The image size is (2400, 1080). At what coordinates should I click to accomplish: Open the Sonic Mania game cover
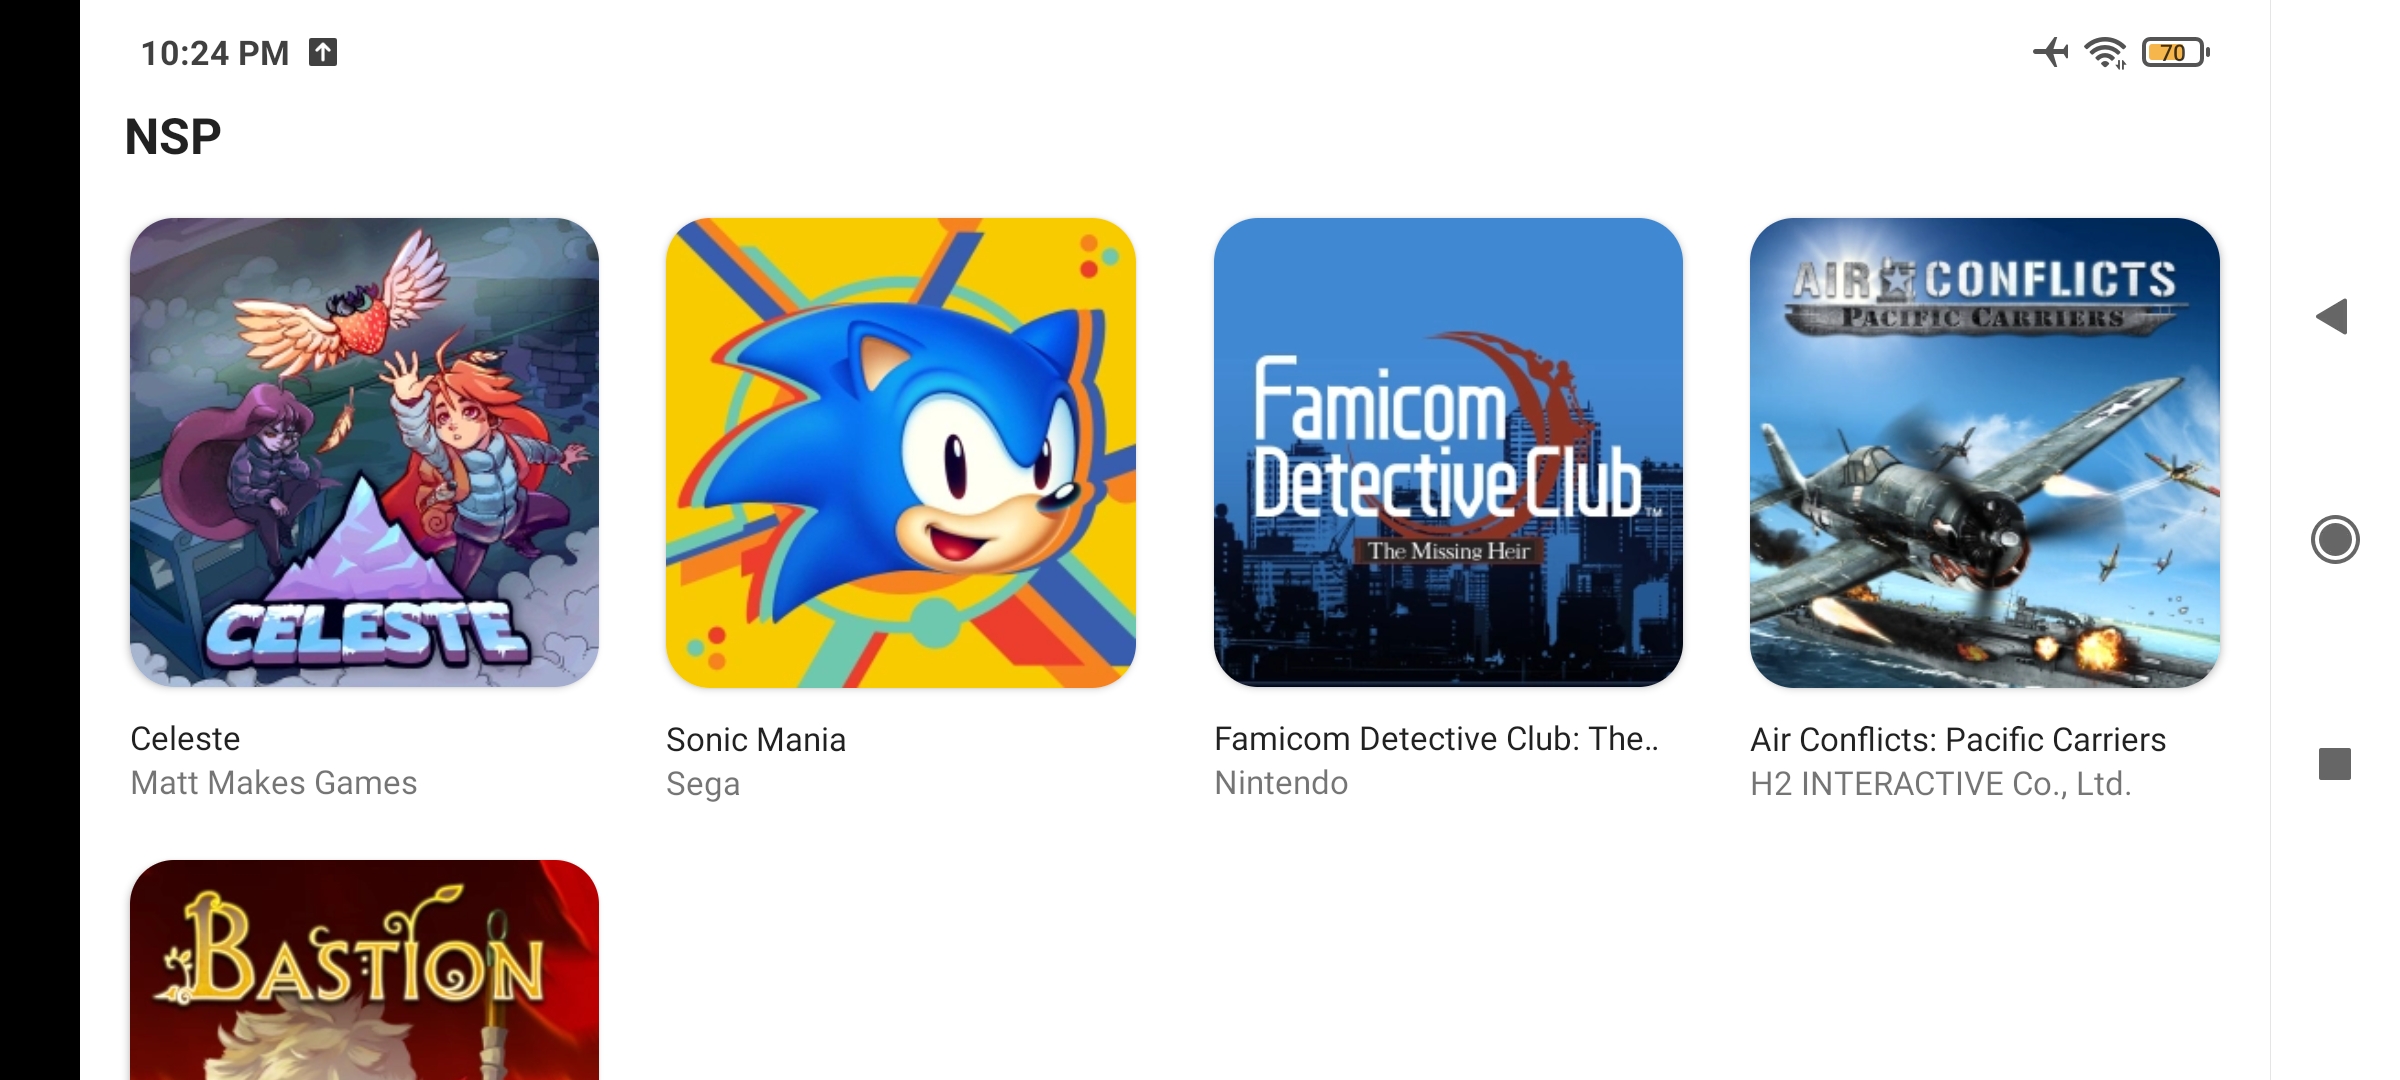click(901, 452)
